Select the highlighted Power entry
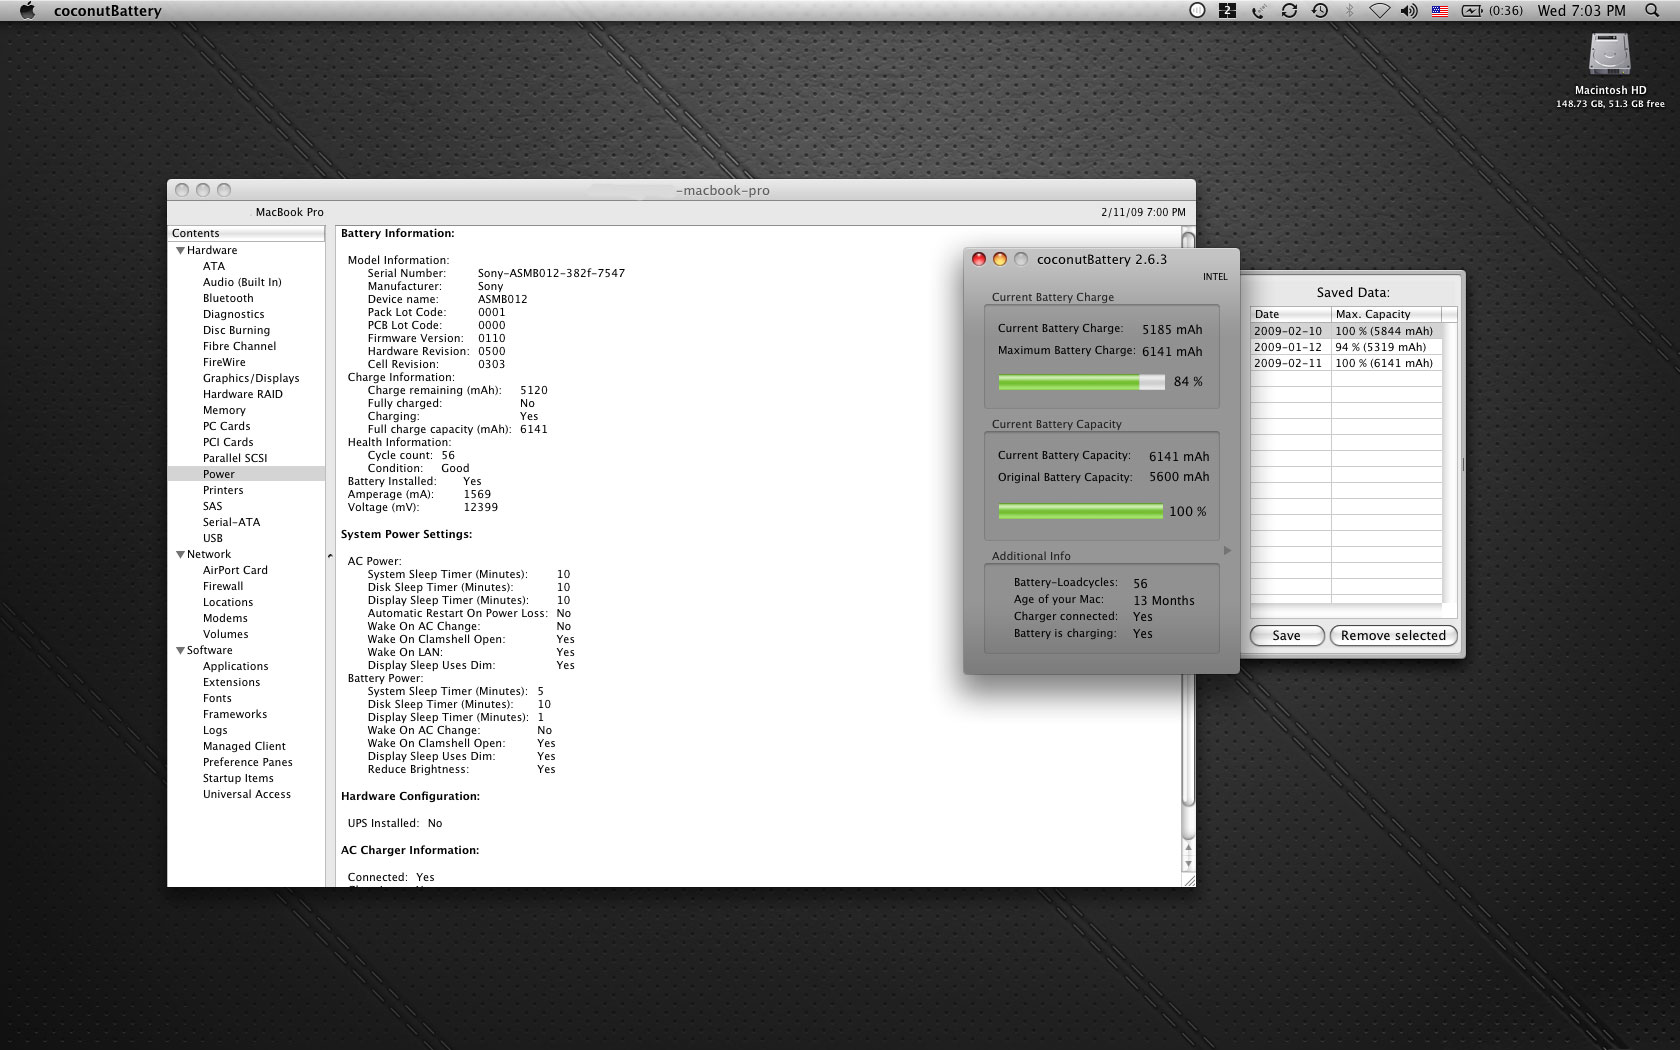 246,474
